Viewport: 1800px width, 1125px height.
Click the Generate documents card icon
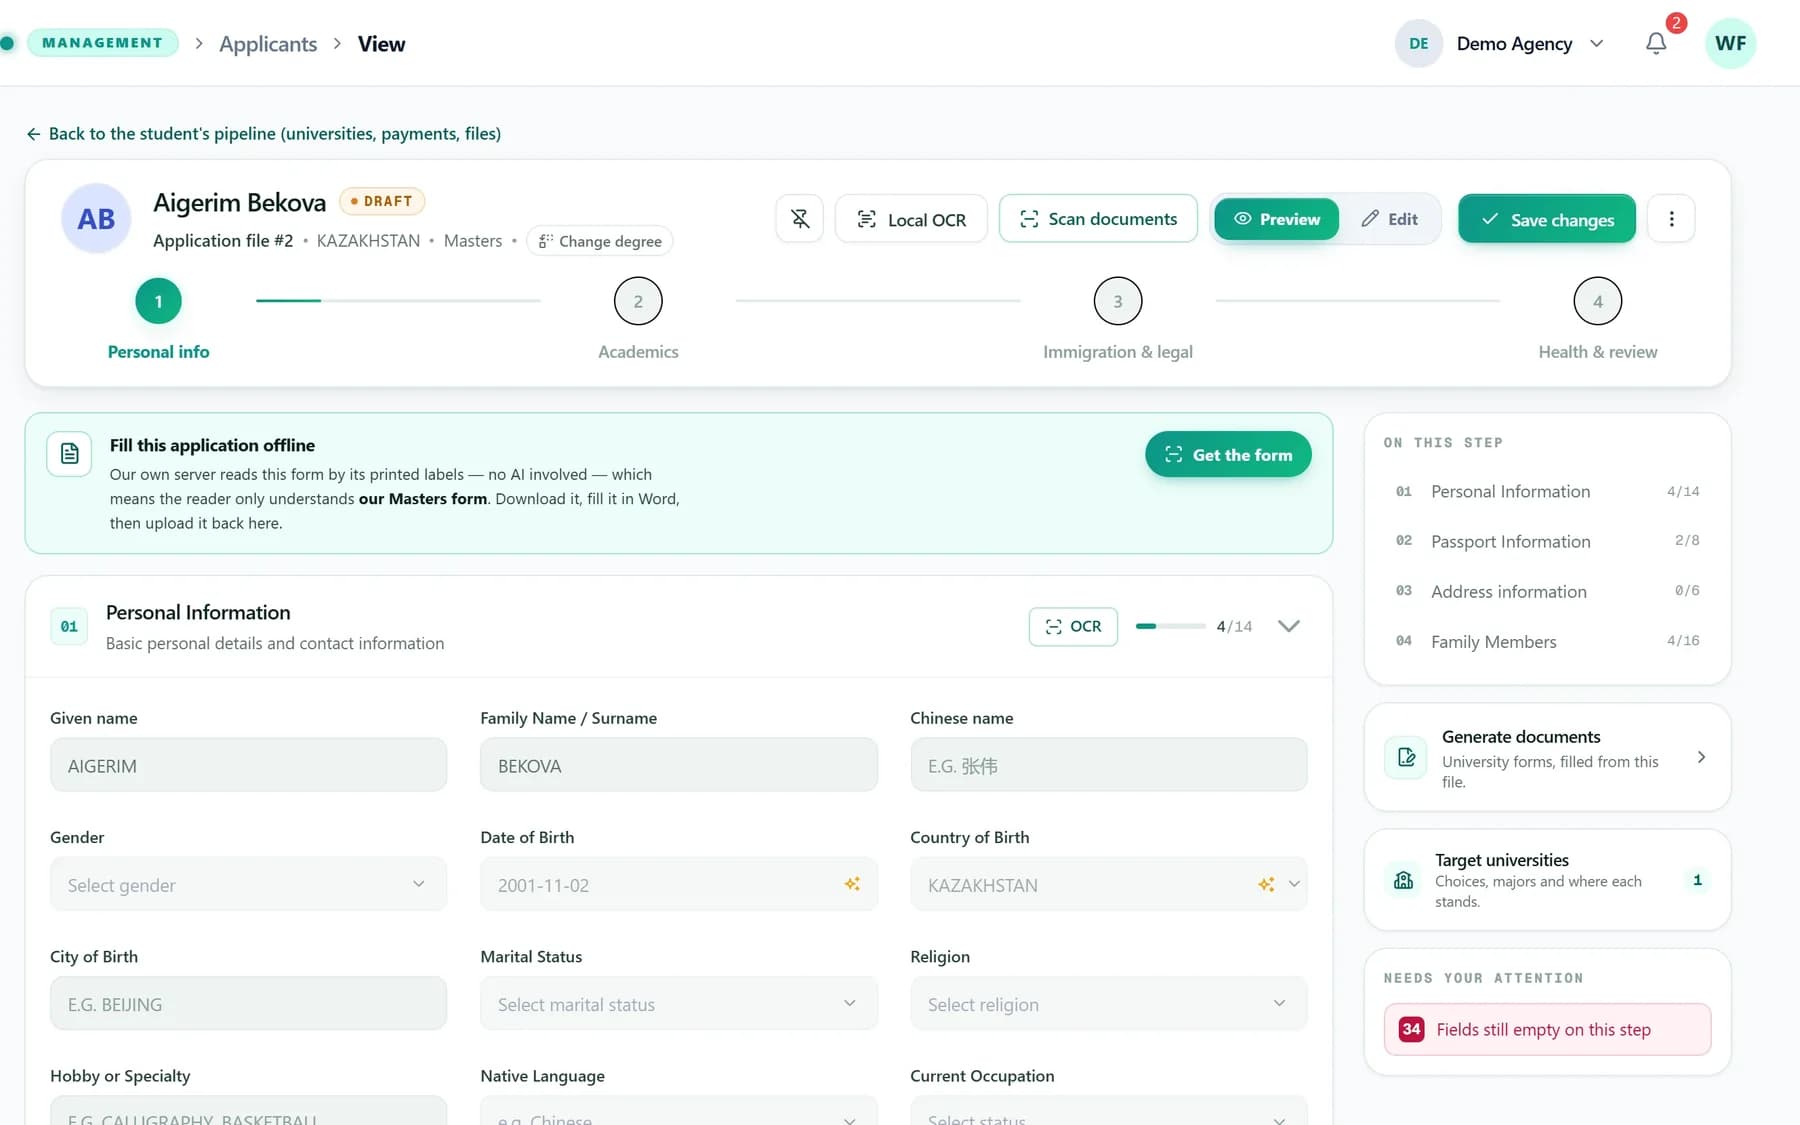pos(1406,757)
